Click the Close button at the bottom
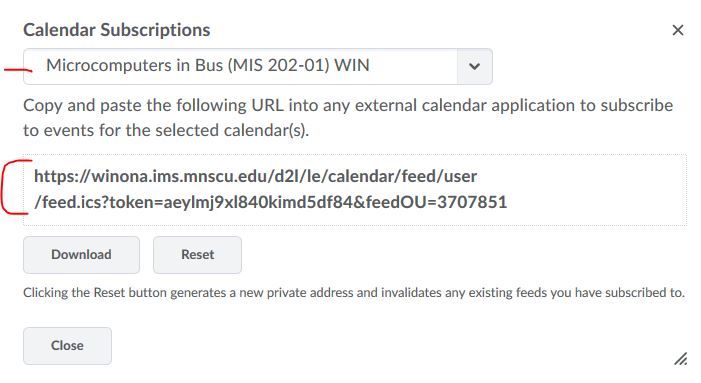This screenshot has width=701, height=383. pos(68,346)
